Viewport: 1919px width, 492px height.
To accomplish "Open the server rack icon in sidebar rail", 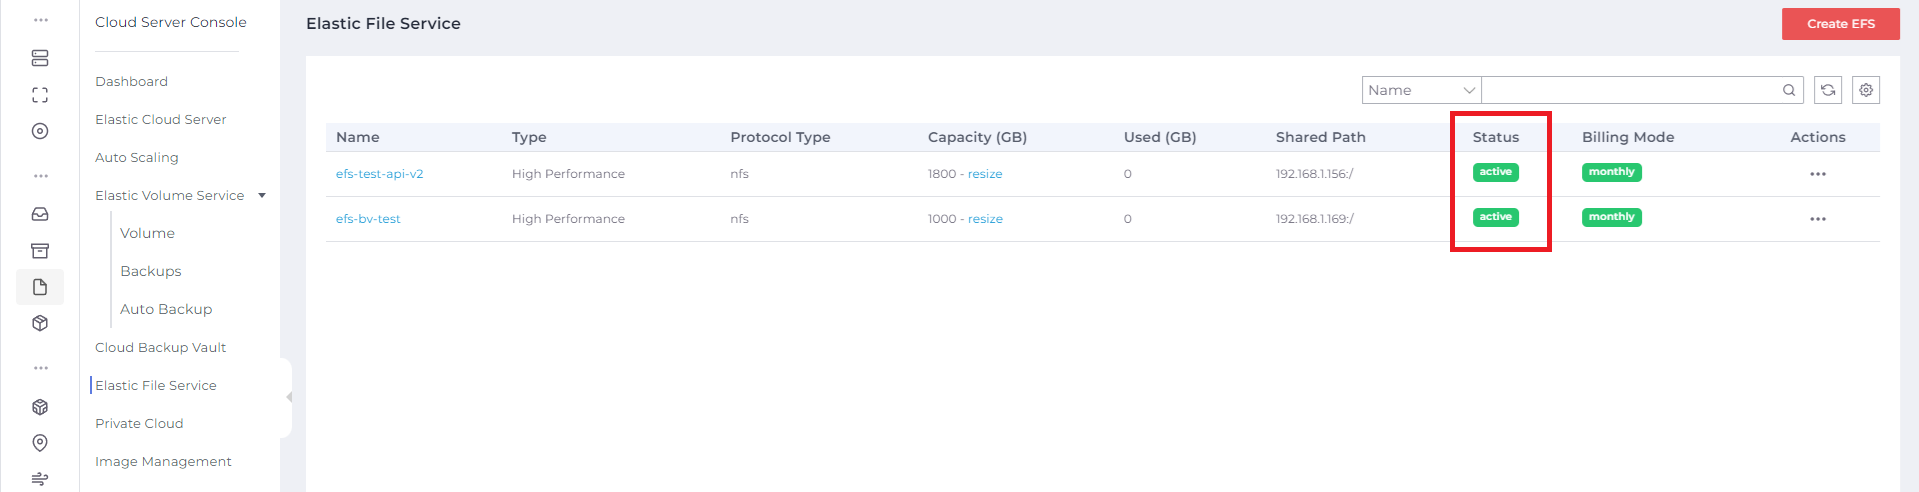I will [x=40, y=58].
